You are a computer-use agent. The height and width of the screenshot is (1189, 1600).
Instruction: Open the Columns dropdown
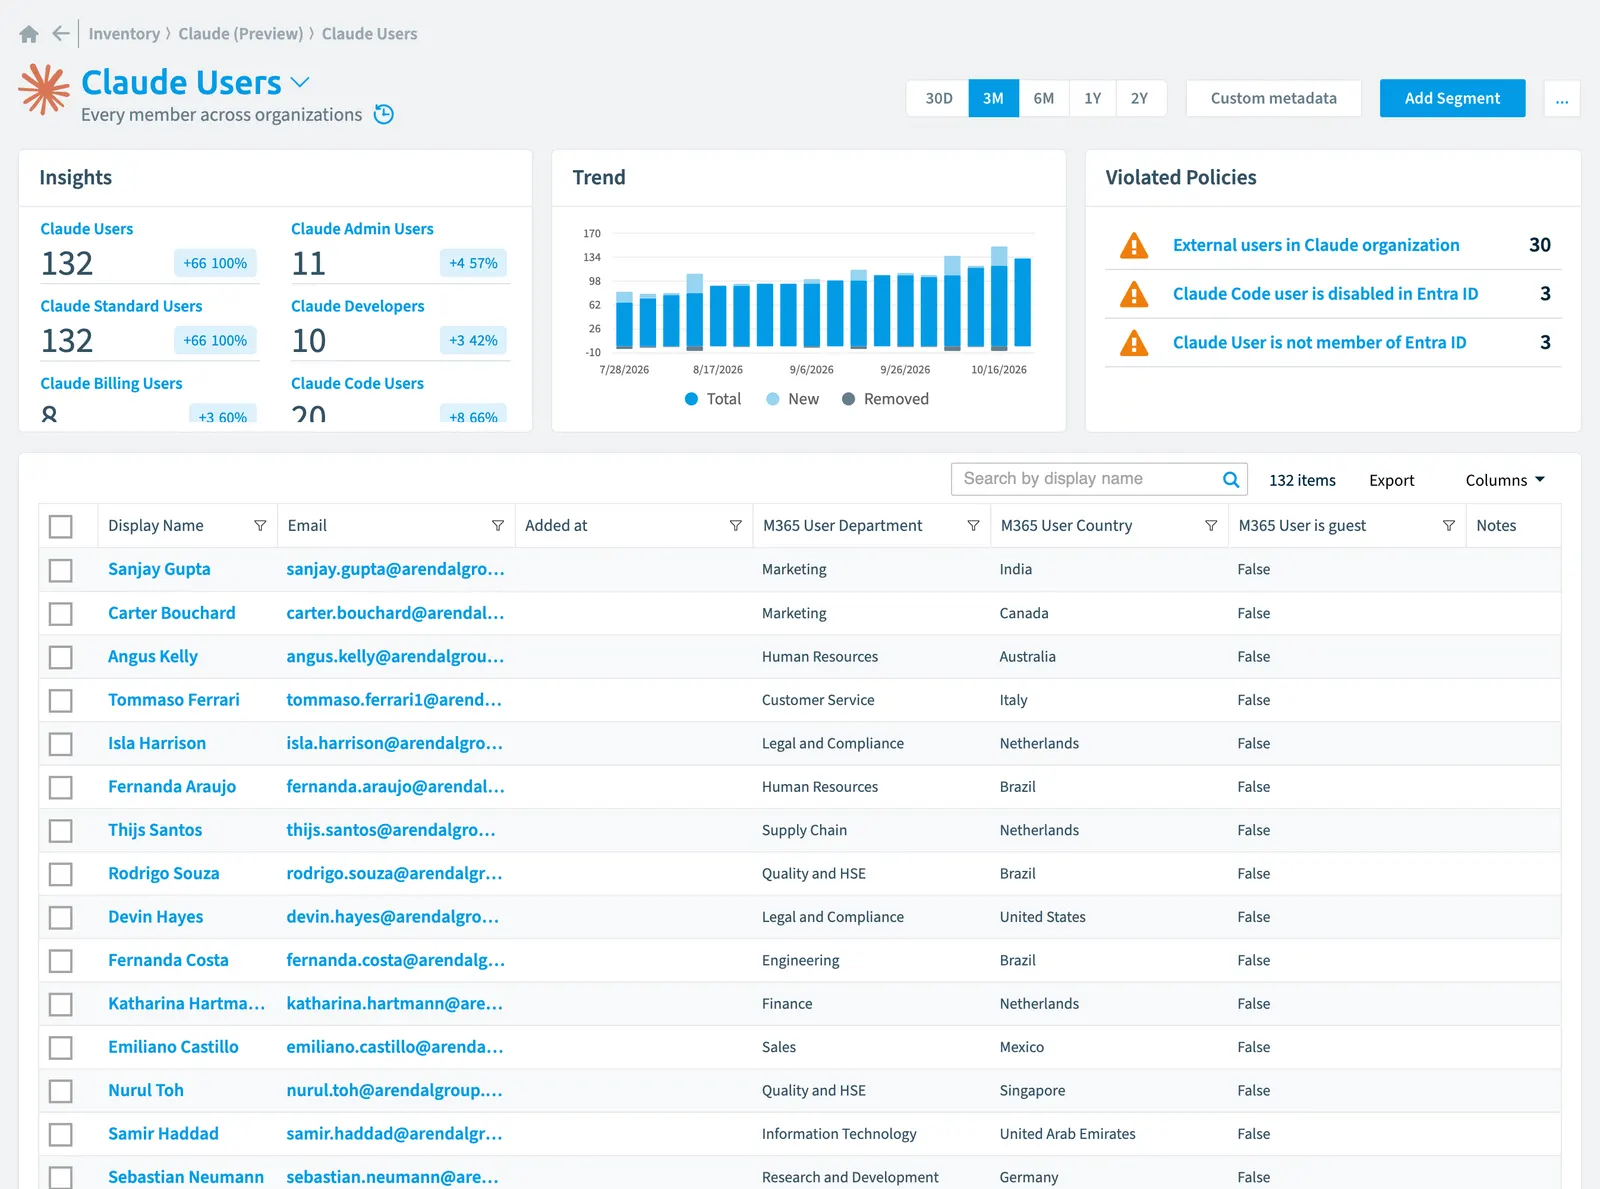(1505, 480)
